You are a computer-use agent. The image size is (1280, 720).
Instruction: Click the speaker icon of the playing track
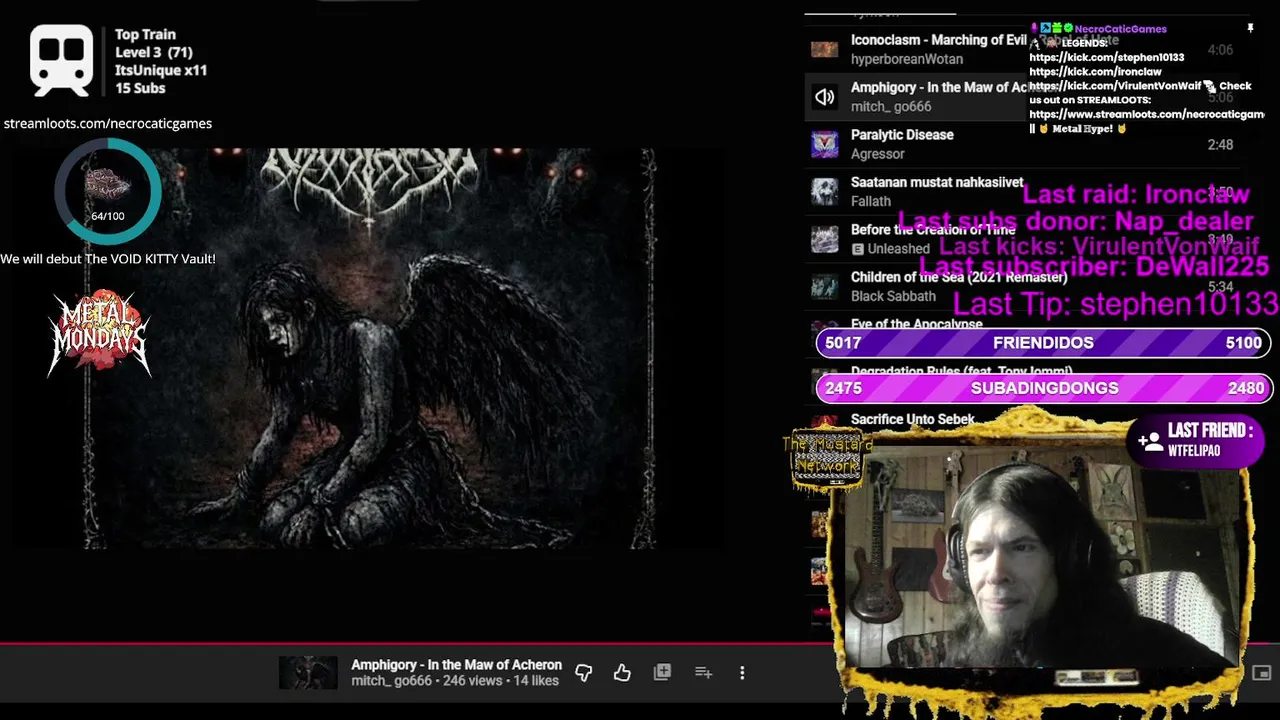(824, 97)
